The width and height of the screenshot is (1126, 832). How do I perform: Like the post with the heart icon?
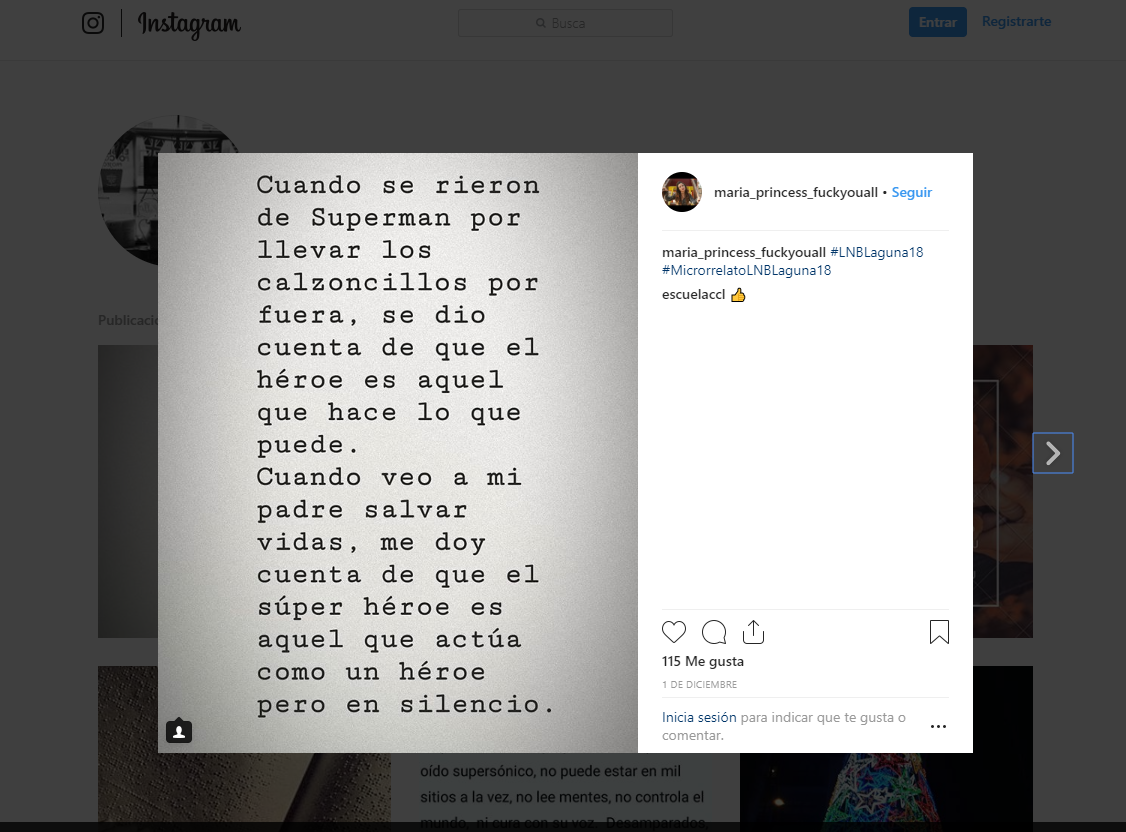(x=674, y=632)
